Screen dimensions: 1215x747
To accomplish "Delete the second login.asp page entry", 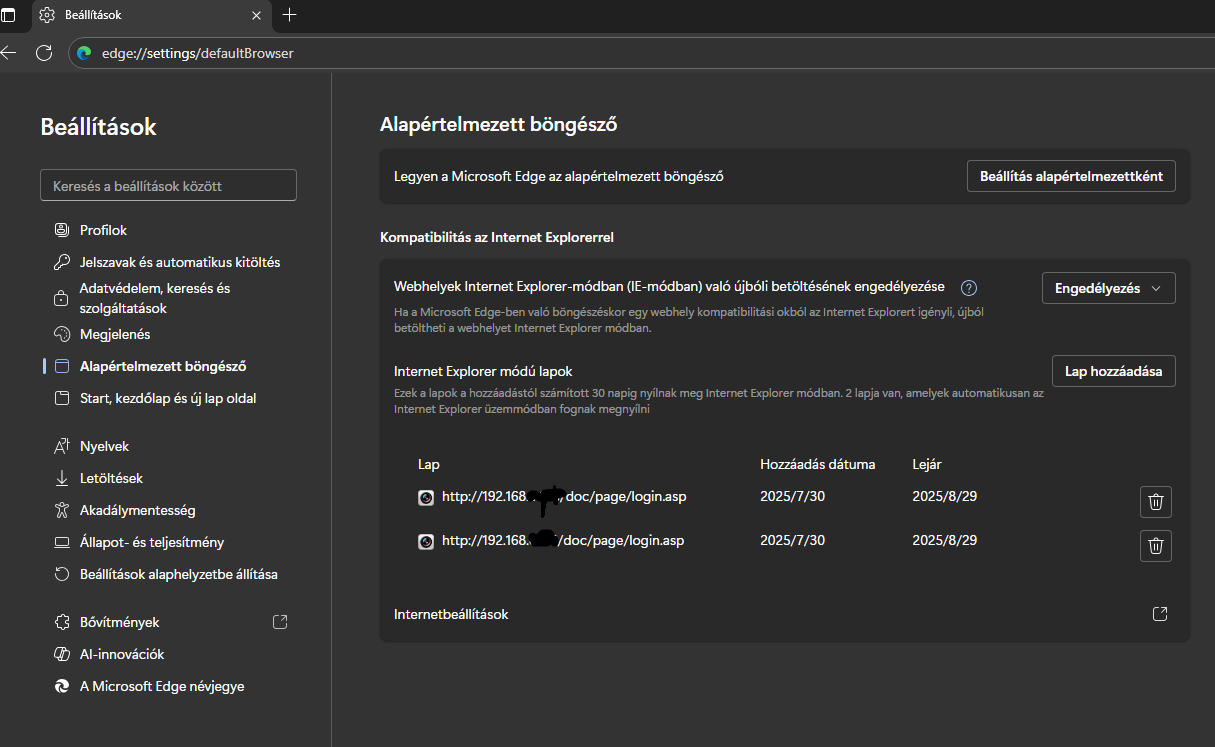I will (x=1156, y=546).
